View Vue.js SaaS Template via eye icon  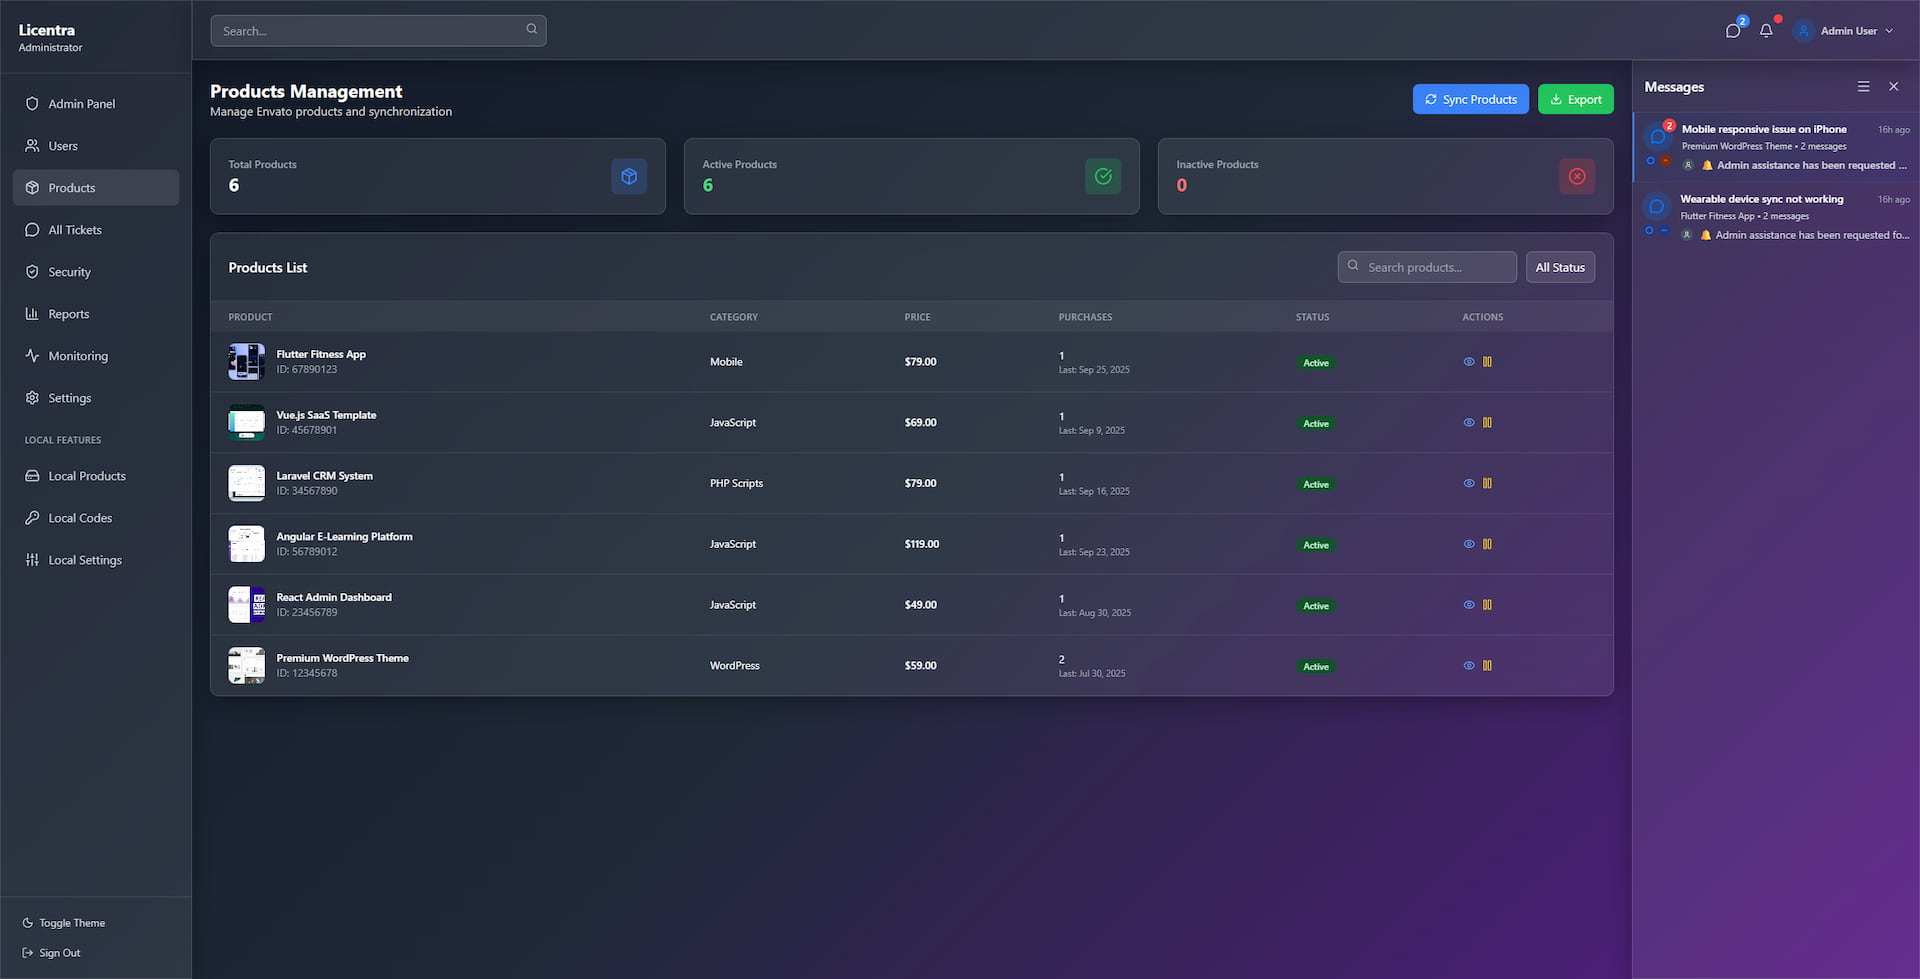pyautogui.click(x=1469, y=423)
